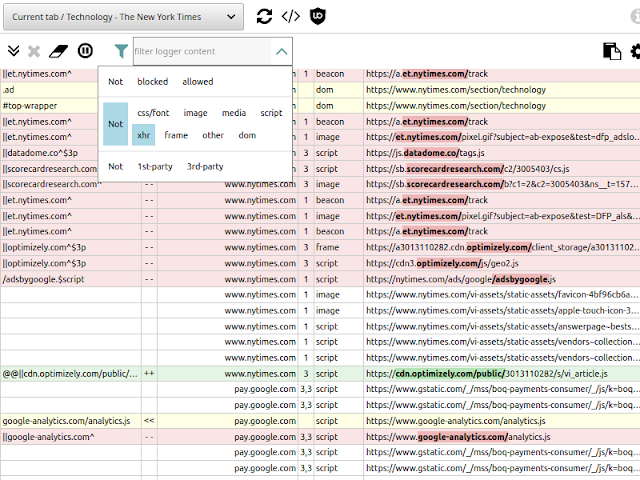Open the Current tab selector dropdown
640x480 pixels.
point(123,17)
